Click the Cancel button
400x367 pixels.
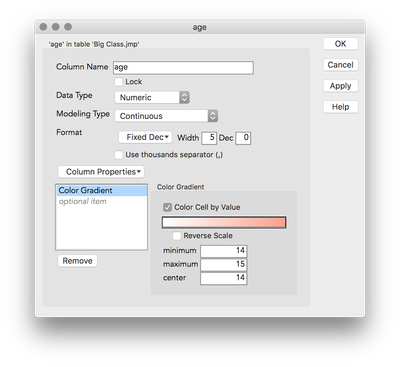pos(340,65)
